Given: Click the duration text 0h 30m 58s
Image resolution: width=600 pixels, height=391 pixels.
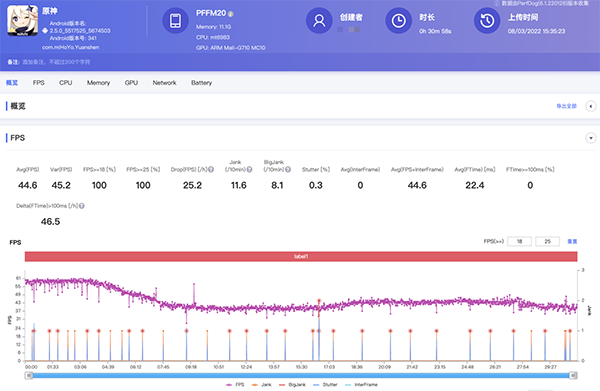Looking at the screenshot, I should [435, 31].
